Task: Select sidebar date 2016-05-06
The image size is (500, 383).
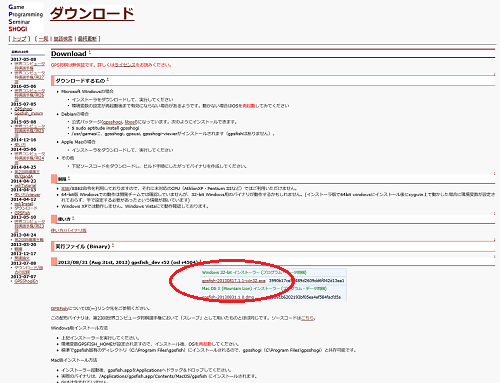Action: tap(23, 86)
